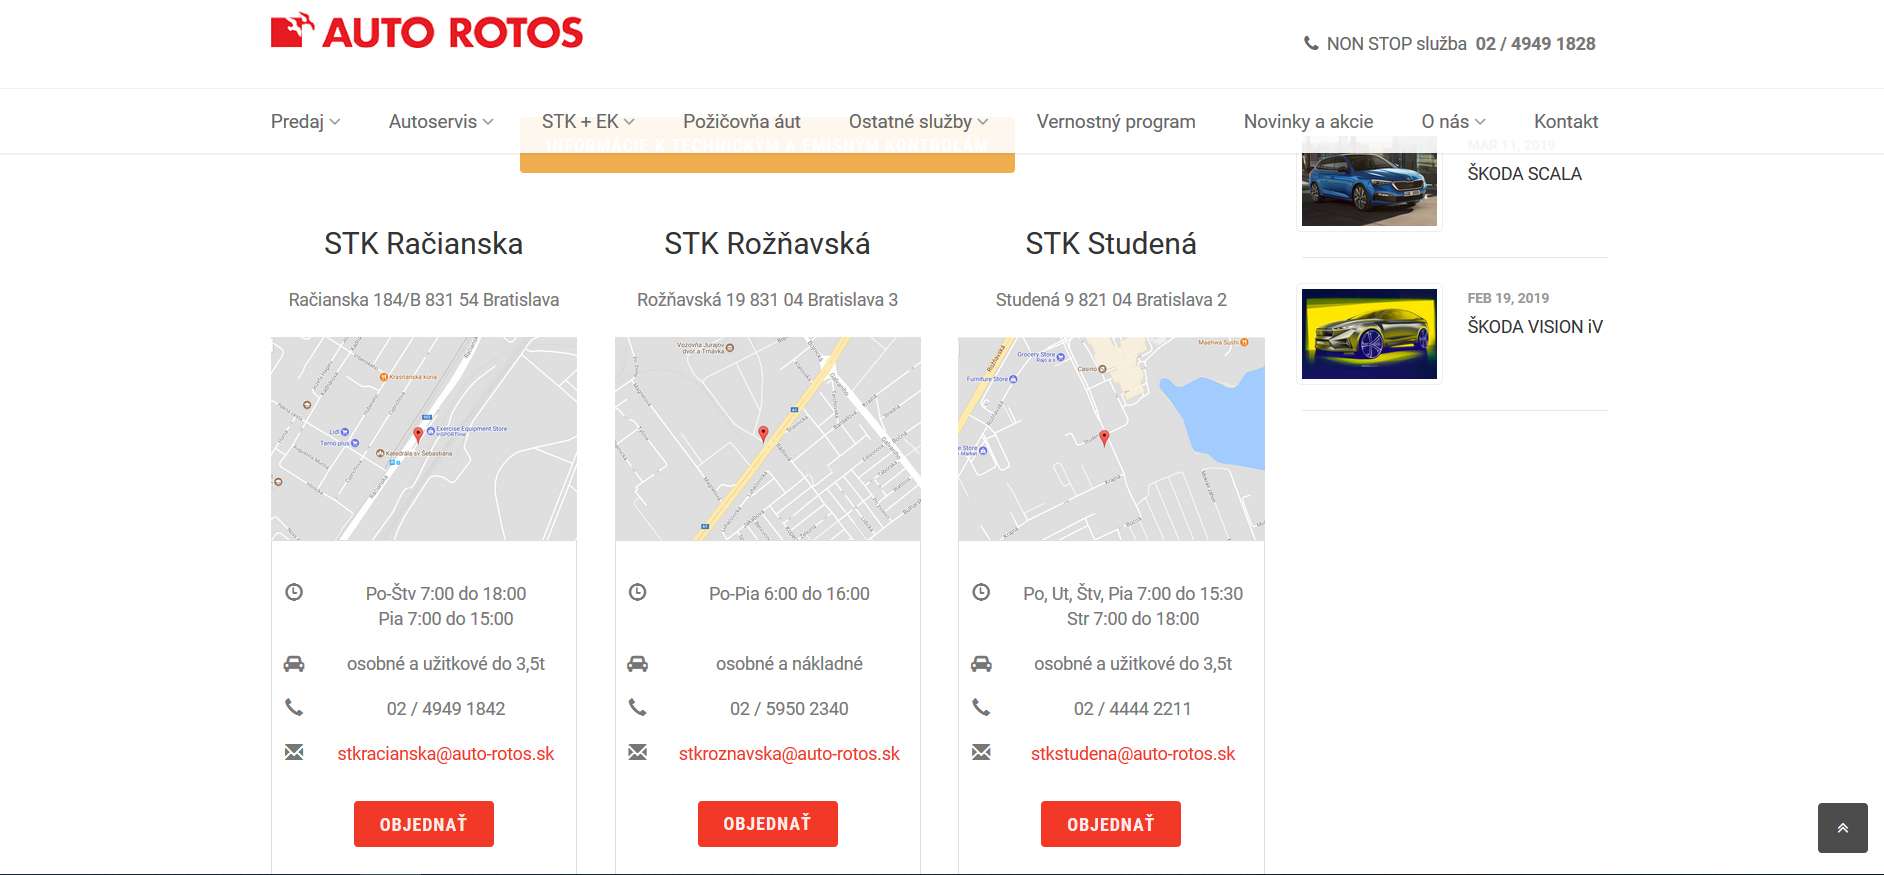
Task: Click the car icon in STK Rožňavská card
Action: tap(637, 663)
